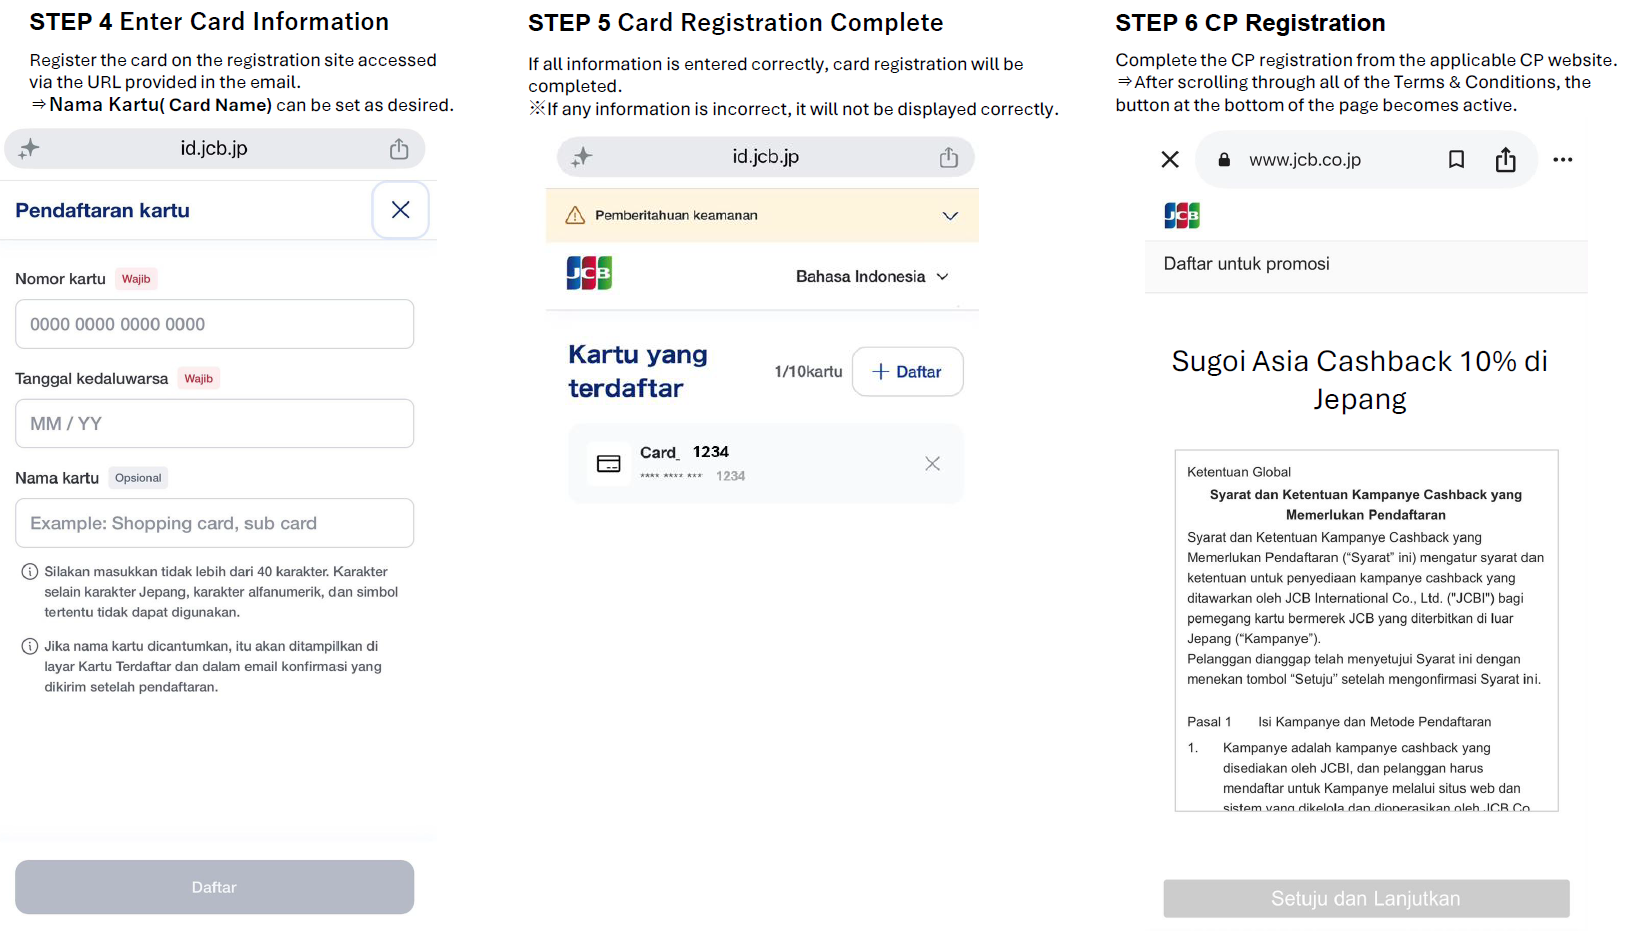Tap the sparkle icon in Step 5 address bar
1630x931 pixels.
coord(582,157)
